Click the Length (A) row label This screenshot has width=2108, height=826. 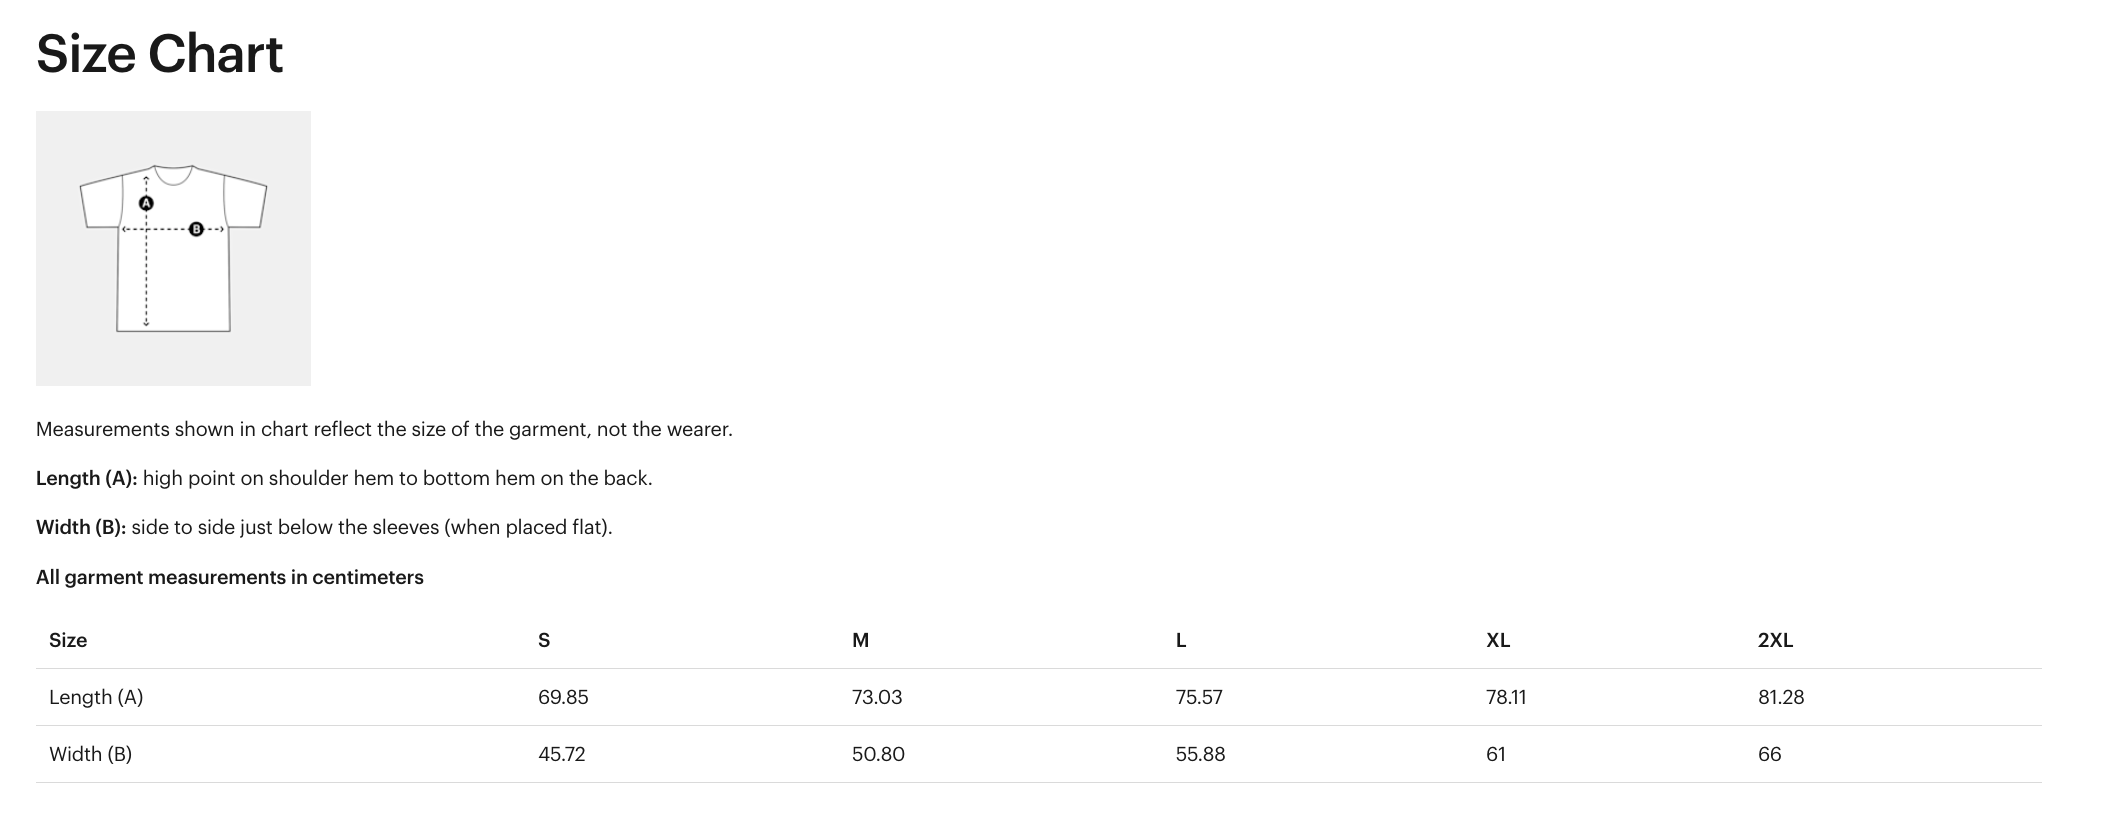click(96, 697)
